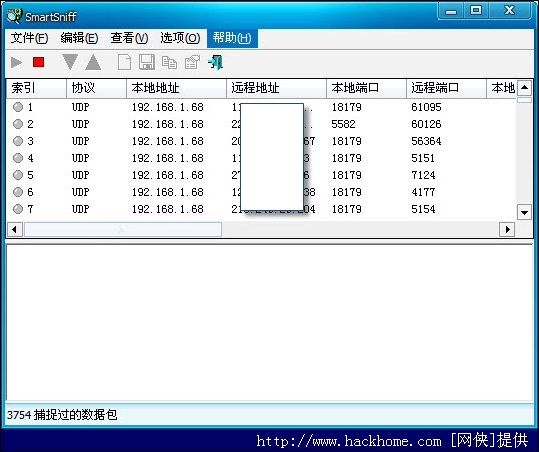This screenshot has width=539, height=452.
Task: Open the 文件(F) menu
Action: pyautogui.click(x=29, y=38)
